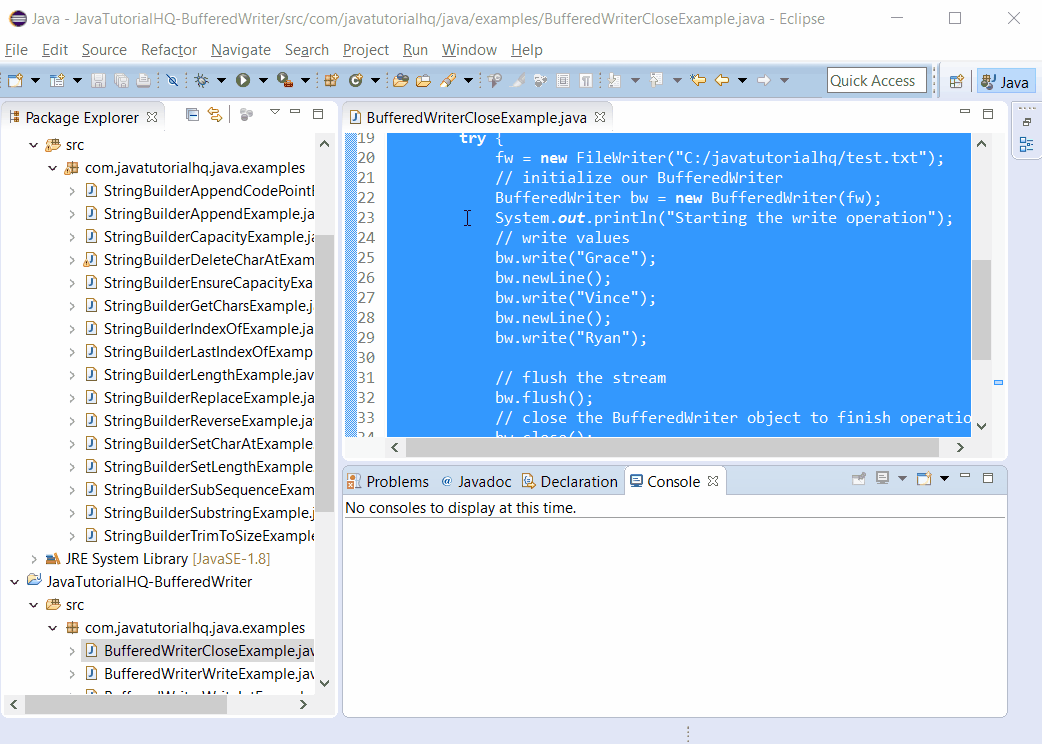The image size is (1042, 744).
Task: Toggle the Java perspective button
Action: coord(1005,80)
